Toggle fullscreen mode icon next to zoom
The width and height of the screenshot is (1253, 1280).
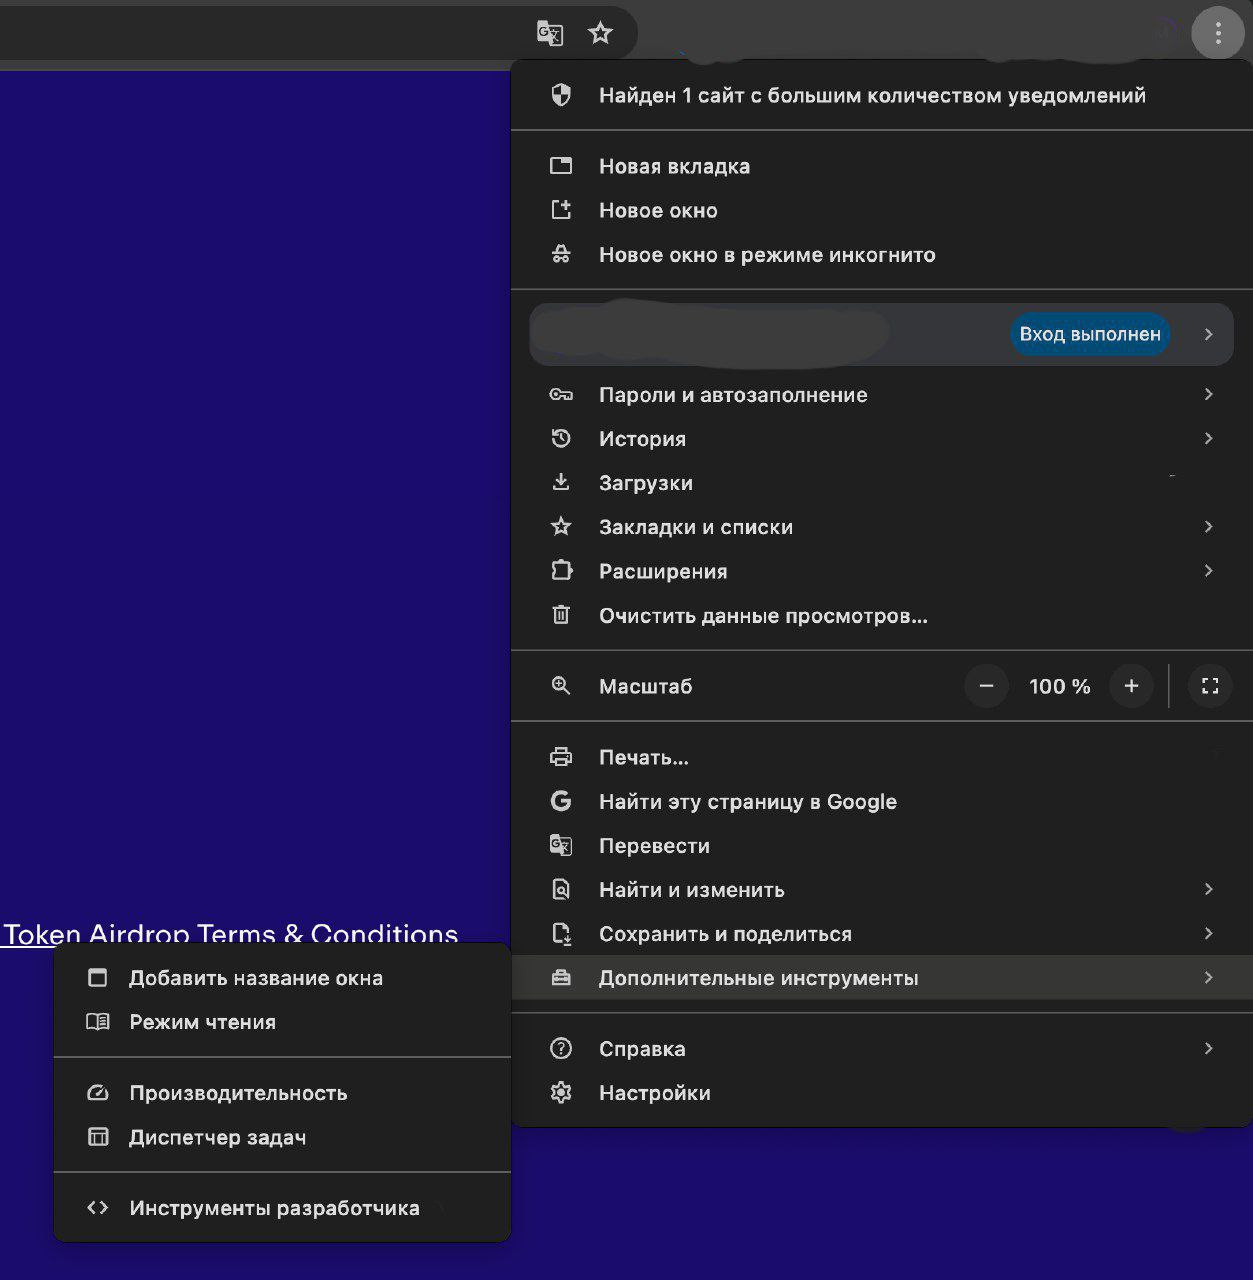point(1209,686)
